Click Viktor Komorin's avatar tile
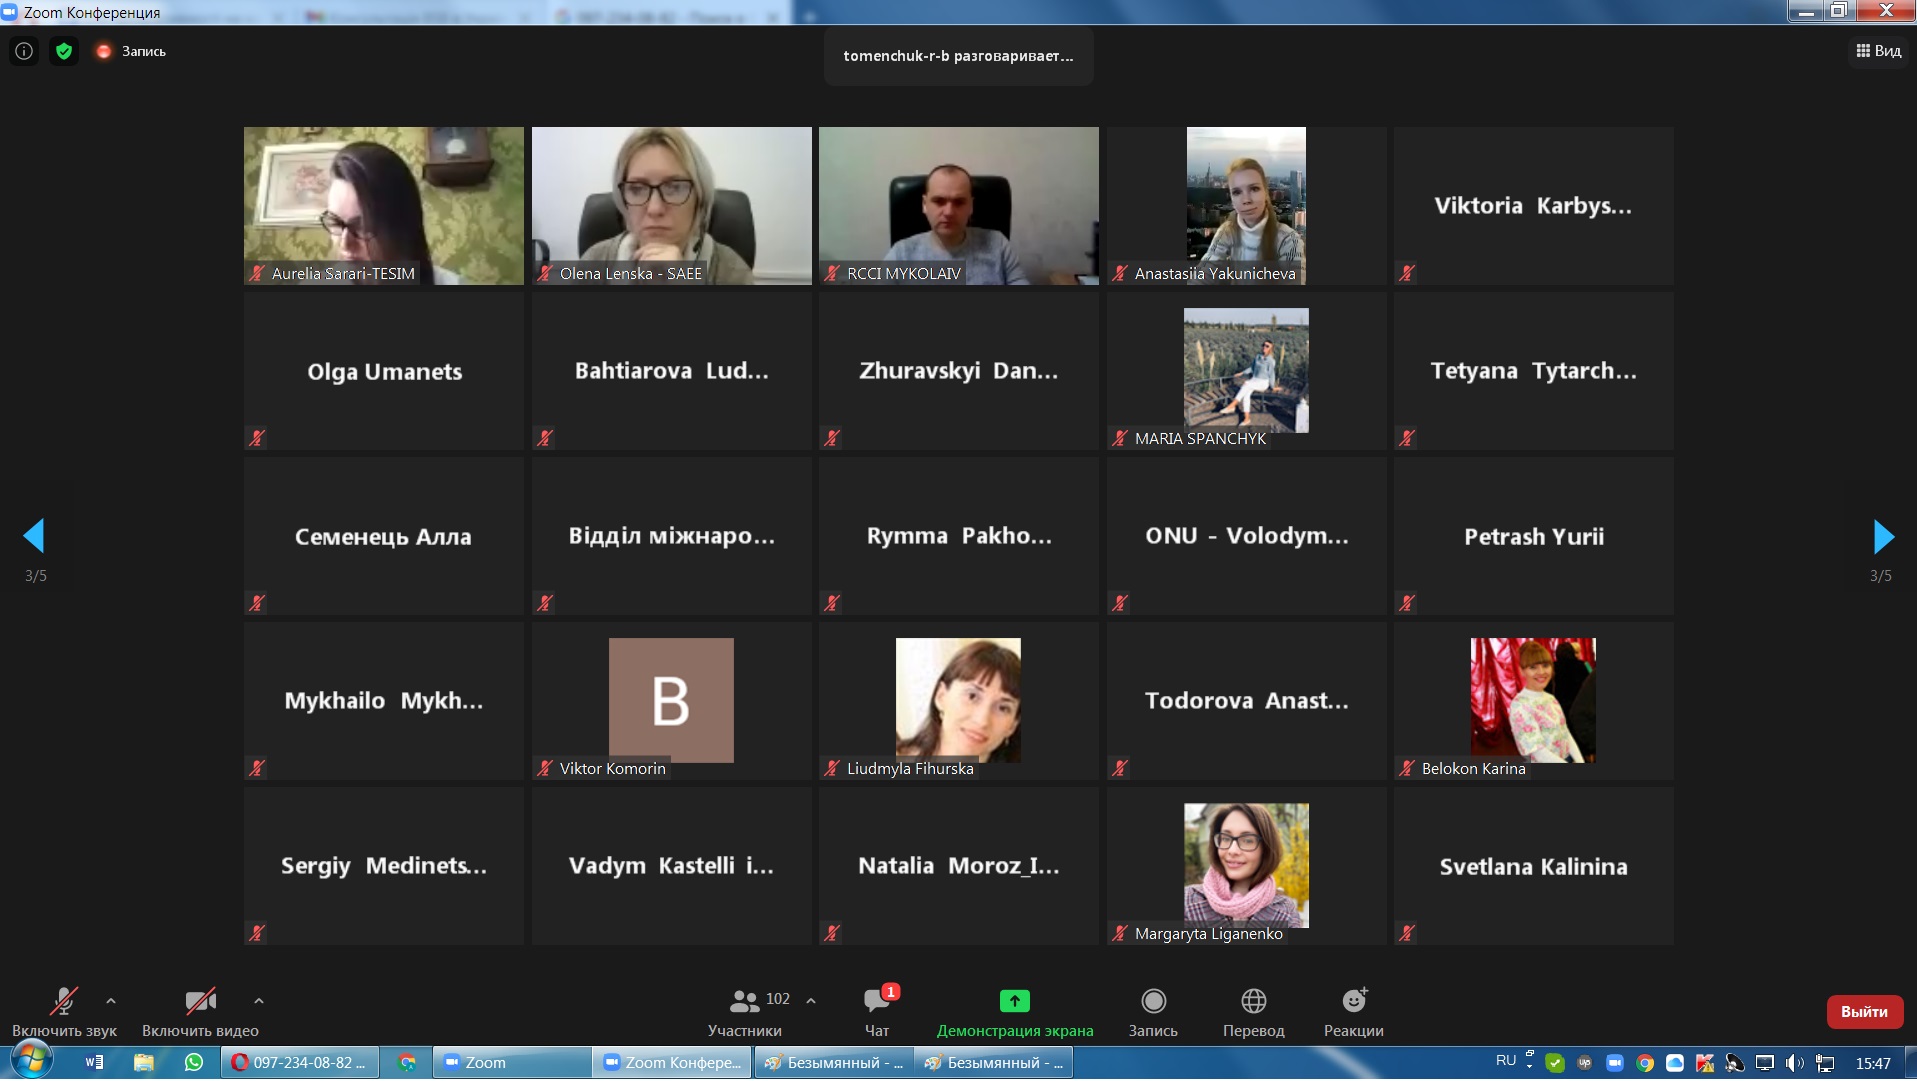1917x1081 pixels. pyautogui.click(x=672, y=701)
